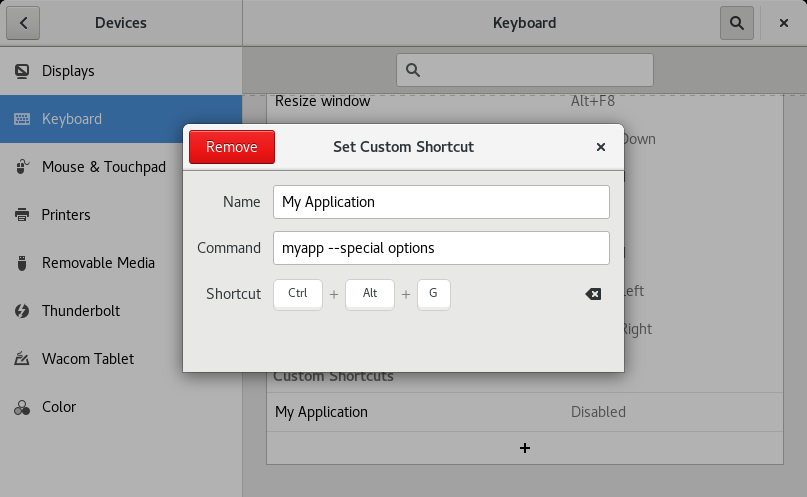Open the Printers panel label
Screen dimensions: 807x497
coord(66,215)
